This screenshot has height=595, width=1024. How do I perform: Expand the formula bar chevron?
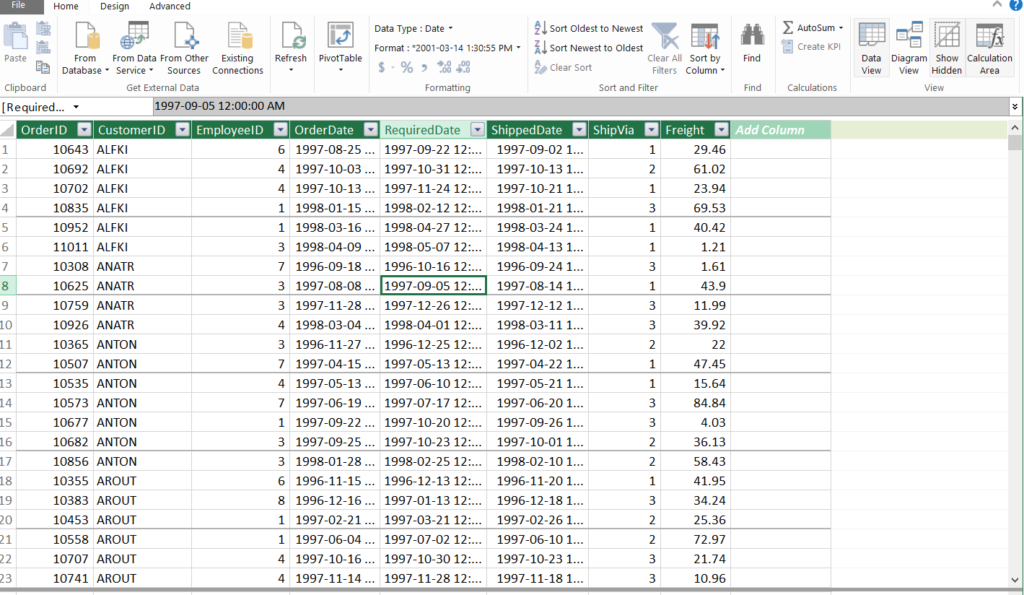tap(1015, 106)
